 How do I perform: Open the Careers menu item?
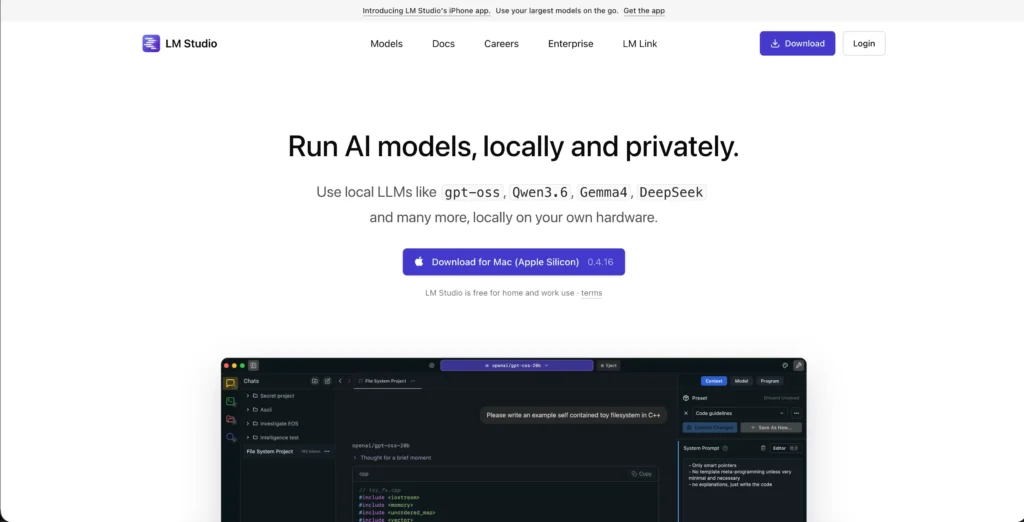click(501, 44)
